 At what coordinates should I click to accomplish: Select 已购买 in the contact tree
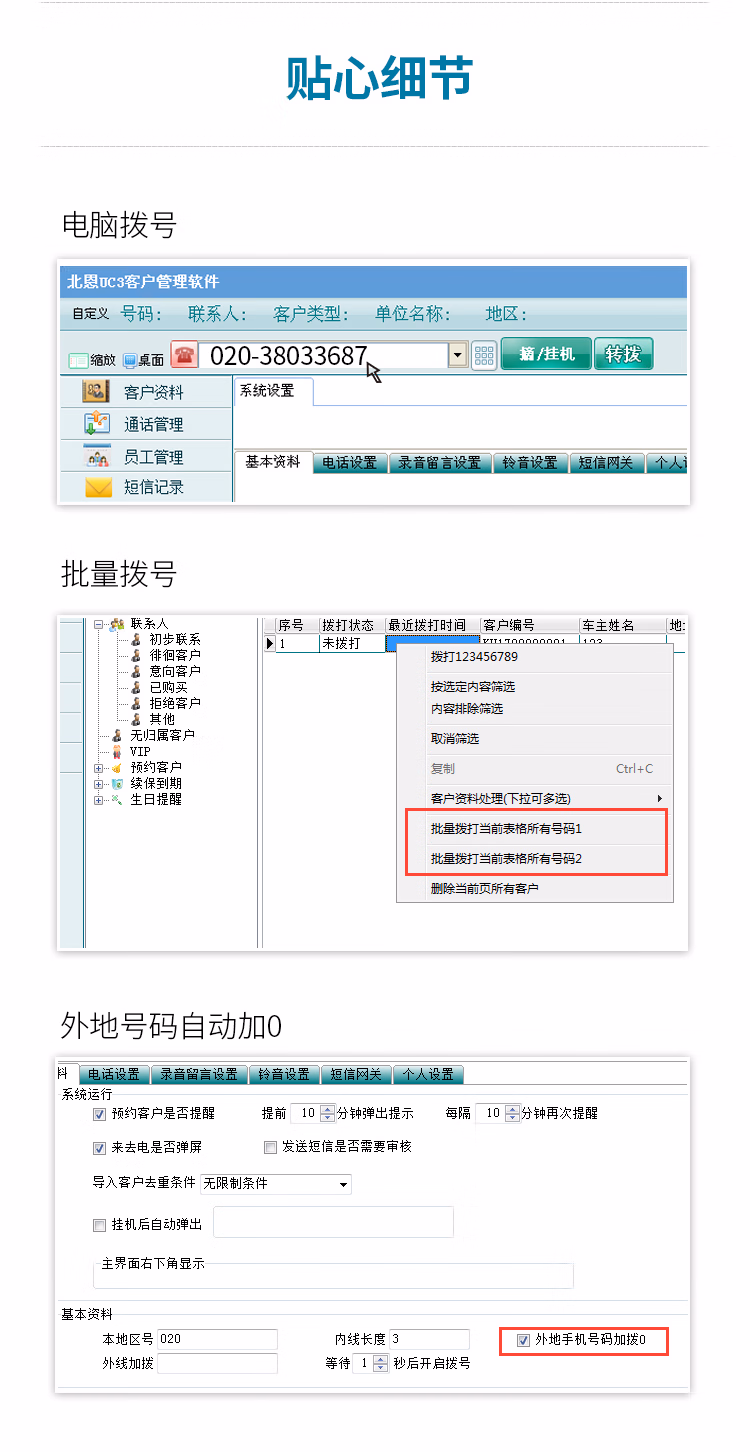pos(168,687)
